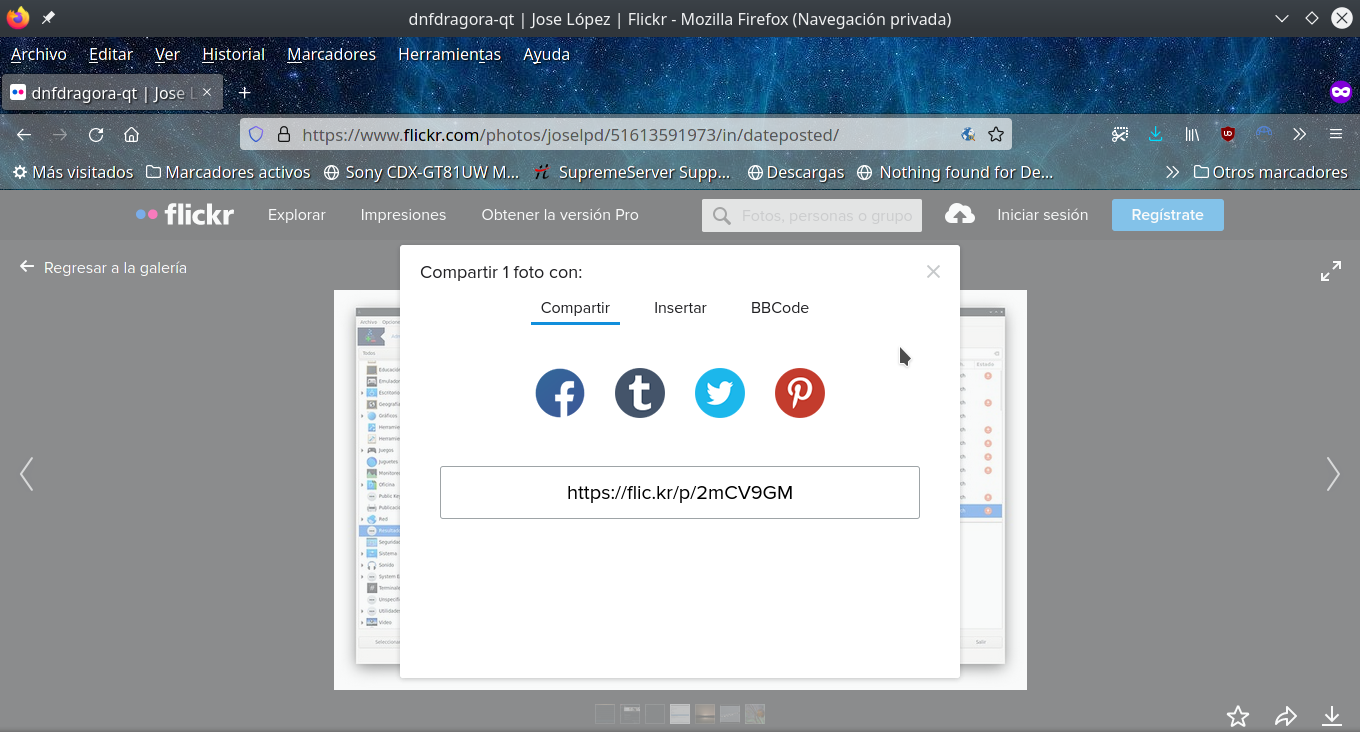
Task: Click the download icon below the photo
Action: tap(1332, 716)
